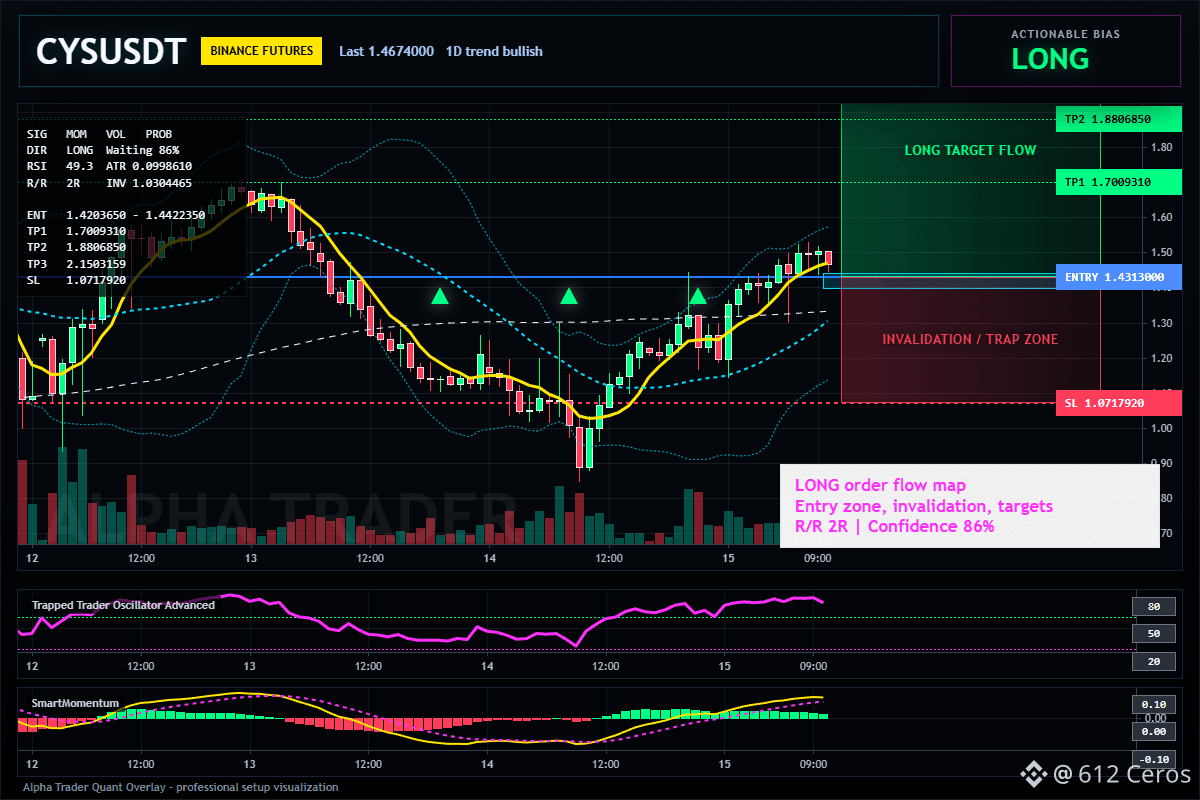This screenshot has width=1200, height=800.
Task: Click the 1D trend bullish label
Action: [x=494, y=51]
